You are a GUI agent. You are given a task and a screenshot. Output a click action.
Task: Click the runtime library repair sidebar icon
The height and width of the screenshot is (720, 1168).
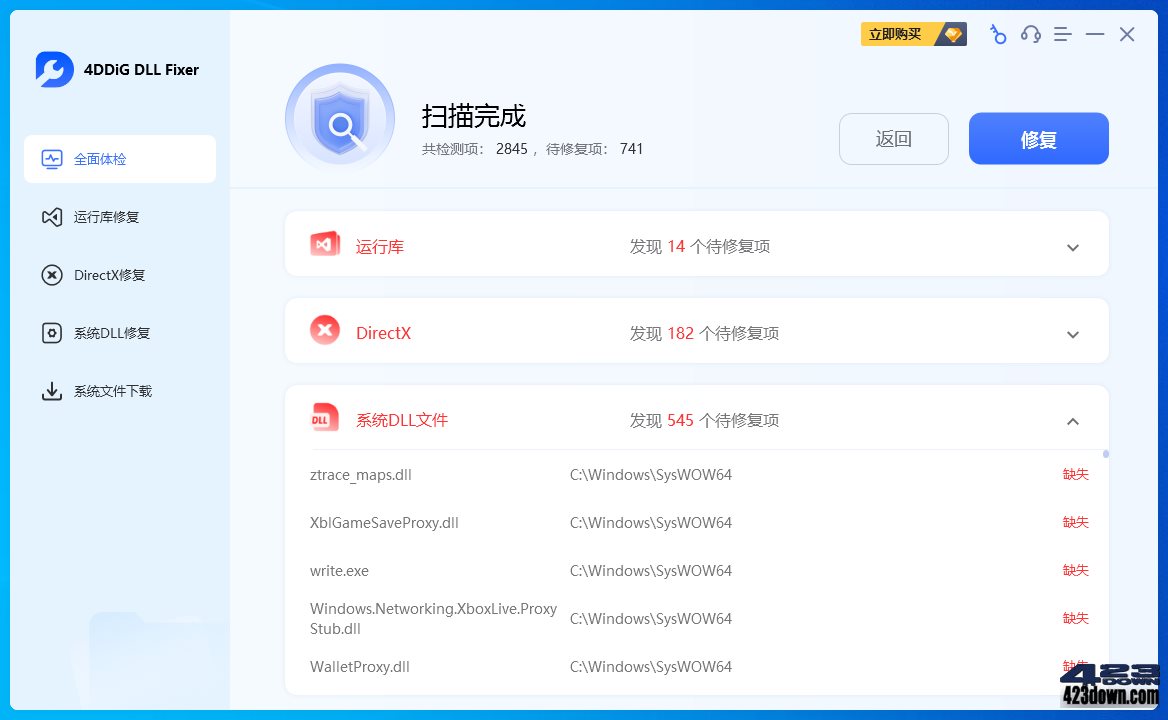click(x=51, y=217)
